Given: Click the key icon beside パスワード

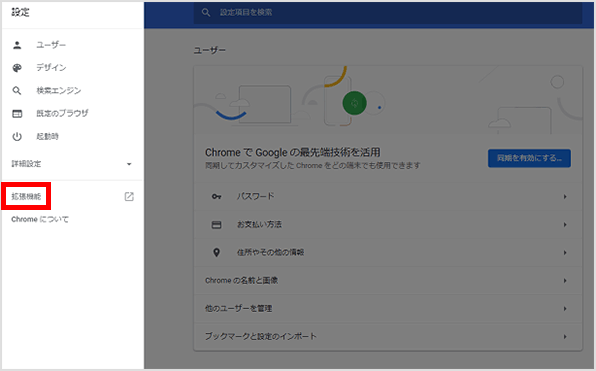Looking at the screenshot, I should pos(216,197).
